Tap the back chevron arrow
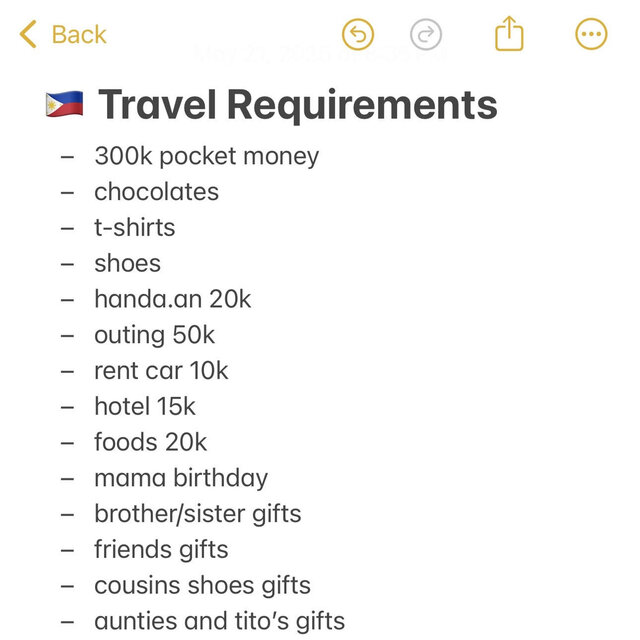 pyautogui.click(x=28, y=34)
